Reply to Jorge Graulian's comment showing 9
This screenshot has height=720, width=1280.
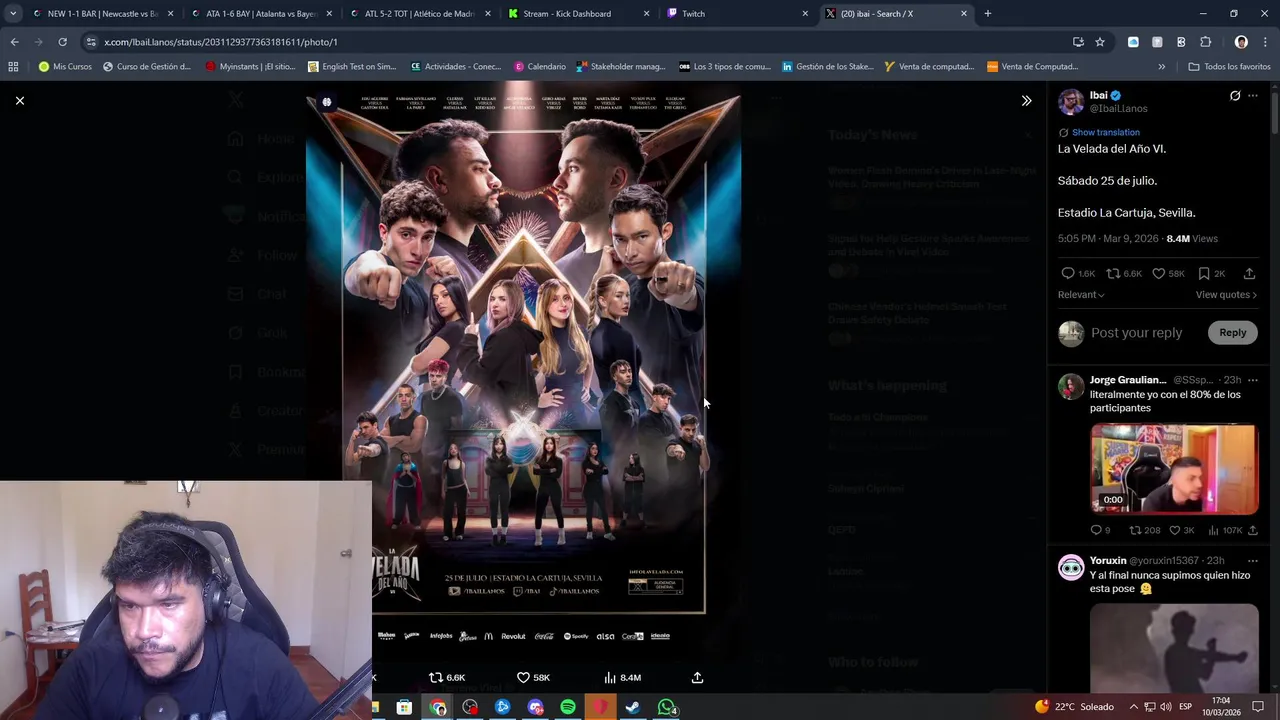1100,531
